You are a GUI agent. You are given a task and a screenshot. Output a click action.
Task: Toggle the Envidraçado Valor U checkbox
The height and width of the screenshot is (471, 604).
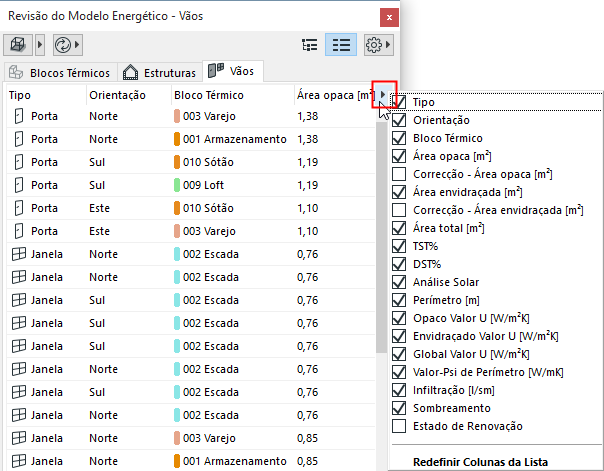[x=399, y=336]
